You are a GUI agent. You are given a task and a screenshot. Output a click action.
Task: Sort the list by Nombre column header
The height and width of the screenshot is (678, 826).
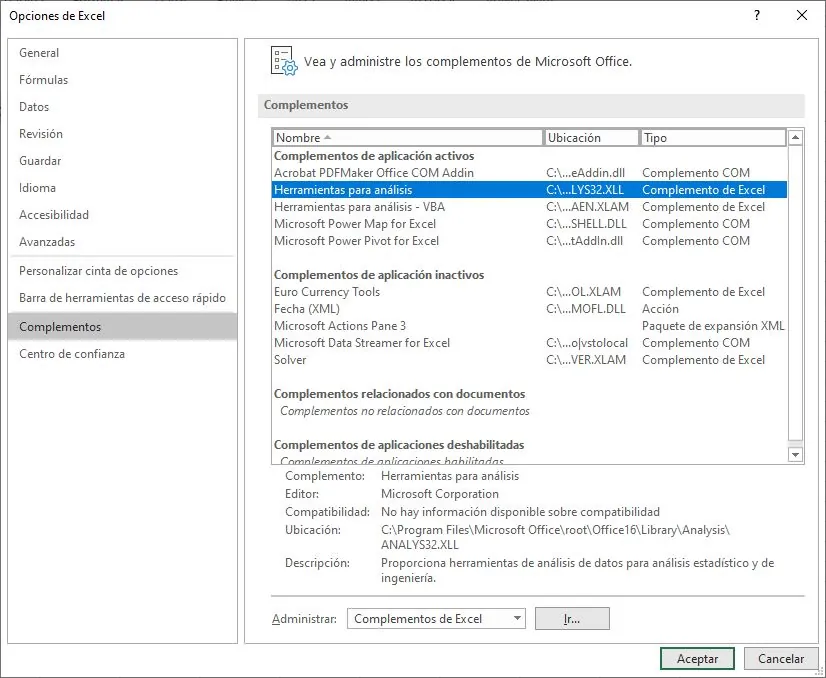coord(407,138)
